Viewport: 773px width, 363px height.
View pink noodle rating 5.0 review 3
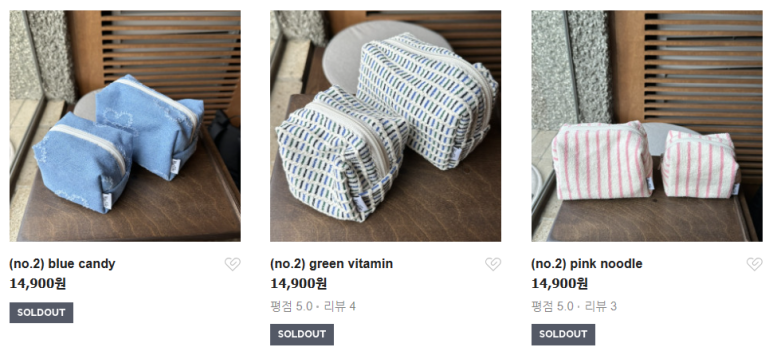(574, 307)
